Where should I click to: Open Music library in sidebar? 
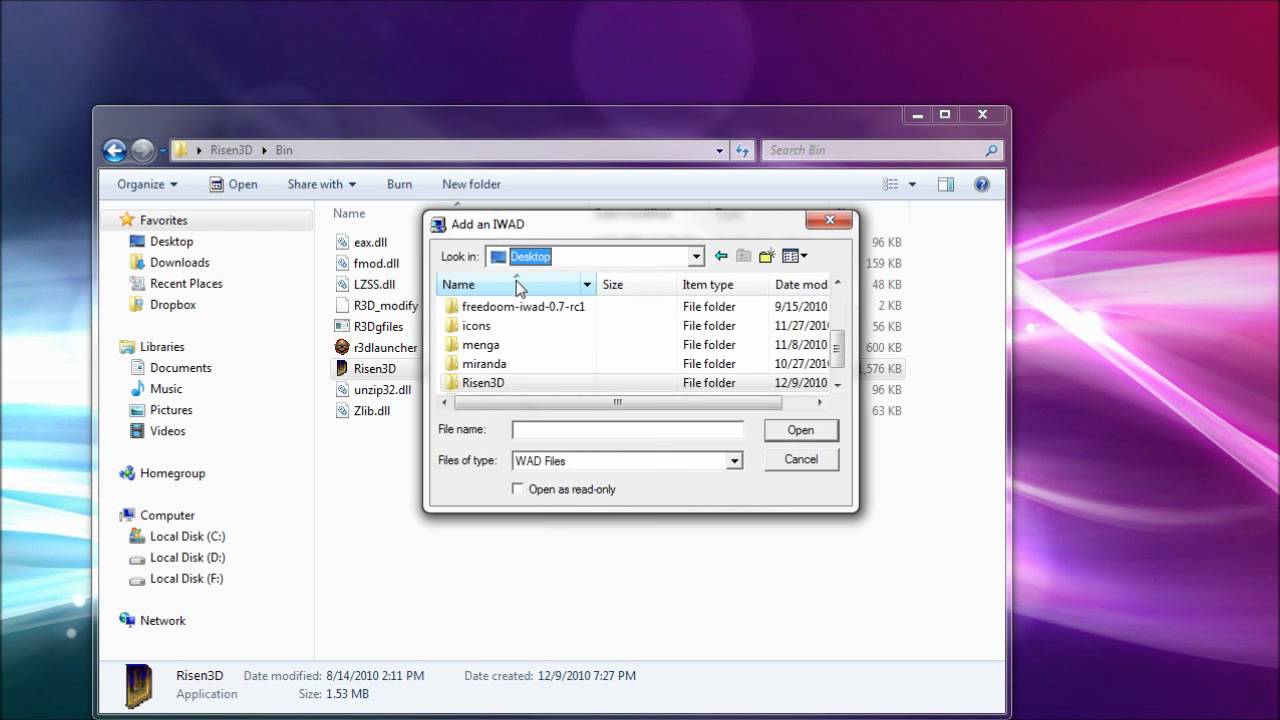click(156, 389)
